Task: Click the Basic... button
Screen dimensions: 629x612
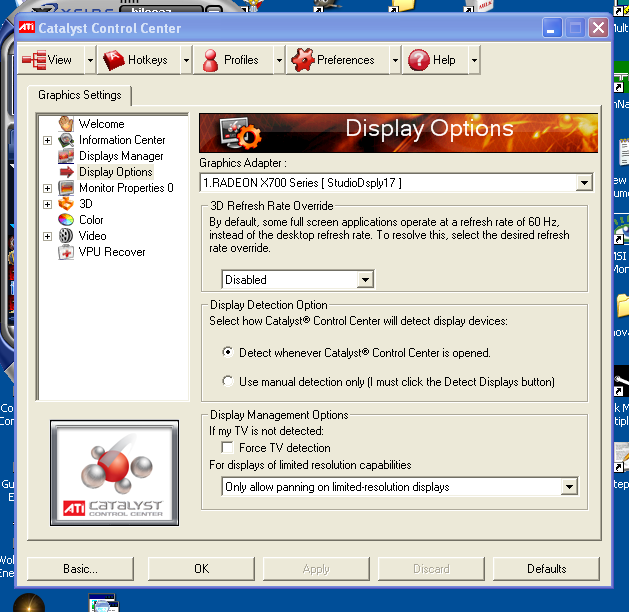Action: point(80,569)
